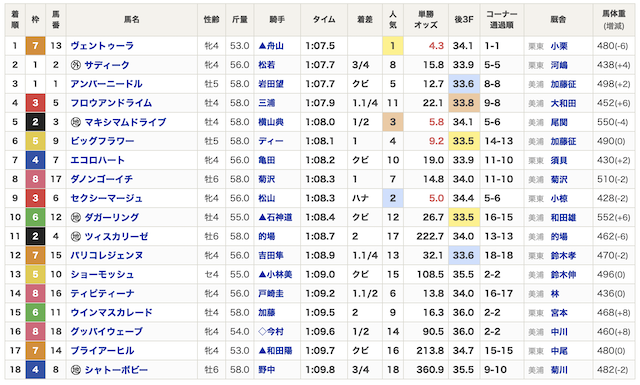Select horse name マキシマムドライブ
The height and width of the screenshot is (385, 640).
125,122
